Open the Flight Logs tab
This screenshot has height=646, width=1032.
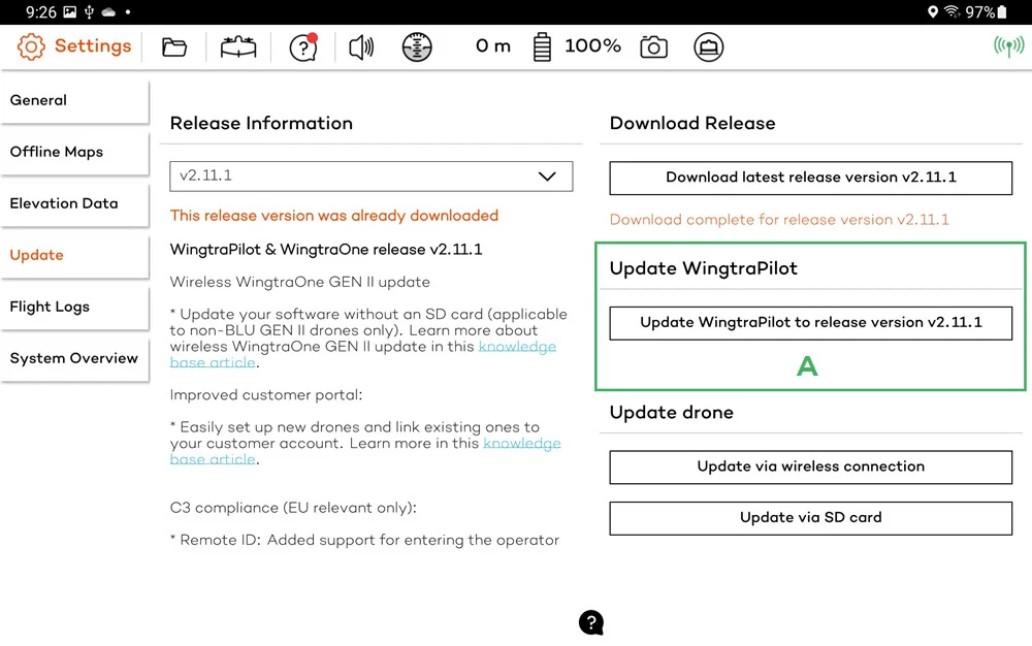75,307
